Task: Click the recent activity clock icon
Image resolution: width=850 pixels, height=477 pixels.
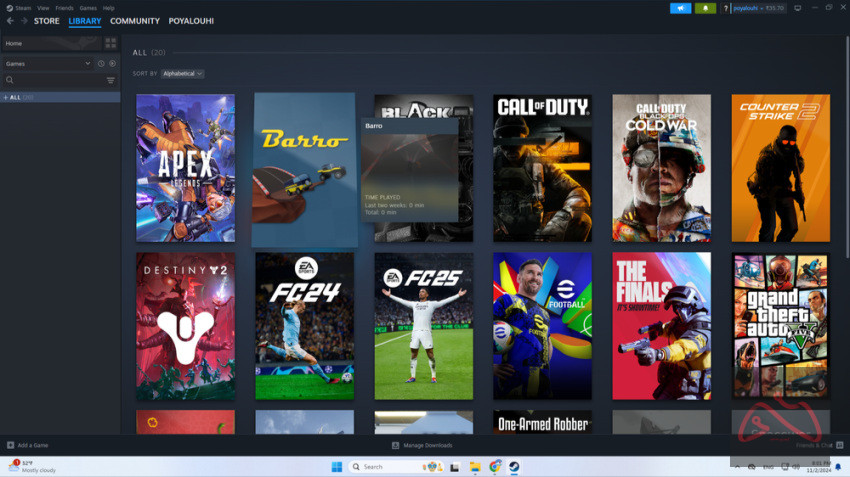Action: pos(101,63)
